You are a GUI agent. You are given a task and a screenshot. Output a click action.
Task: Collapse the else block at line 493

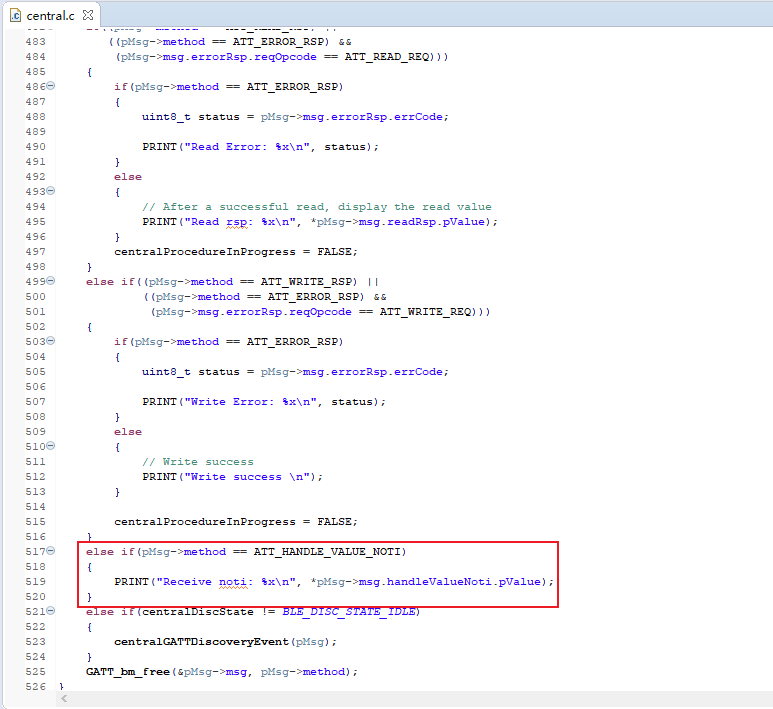click(x=51, y=191)
